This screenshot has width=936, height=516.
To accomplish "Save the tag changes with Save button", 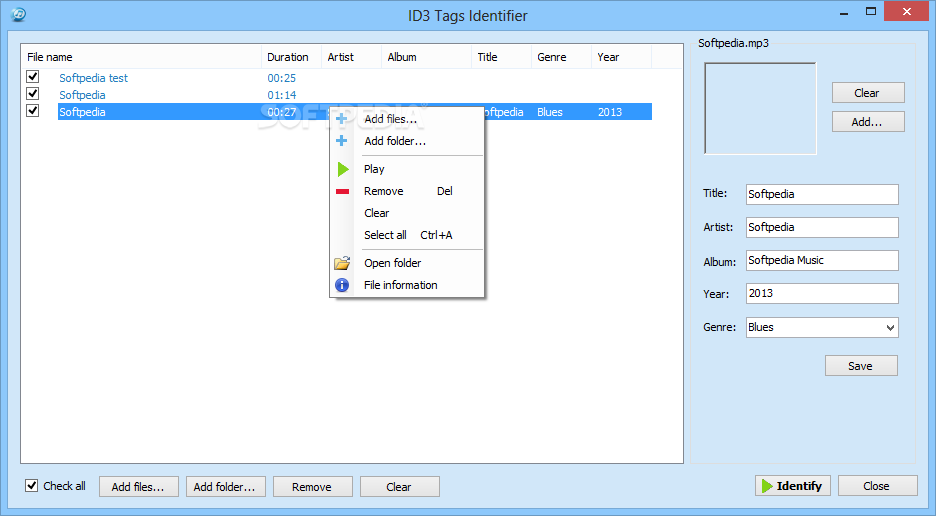I will click(861, 366).
